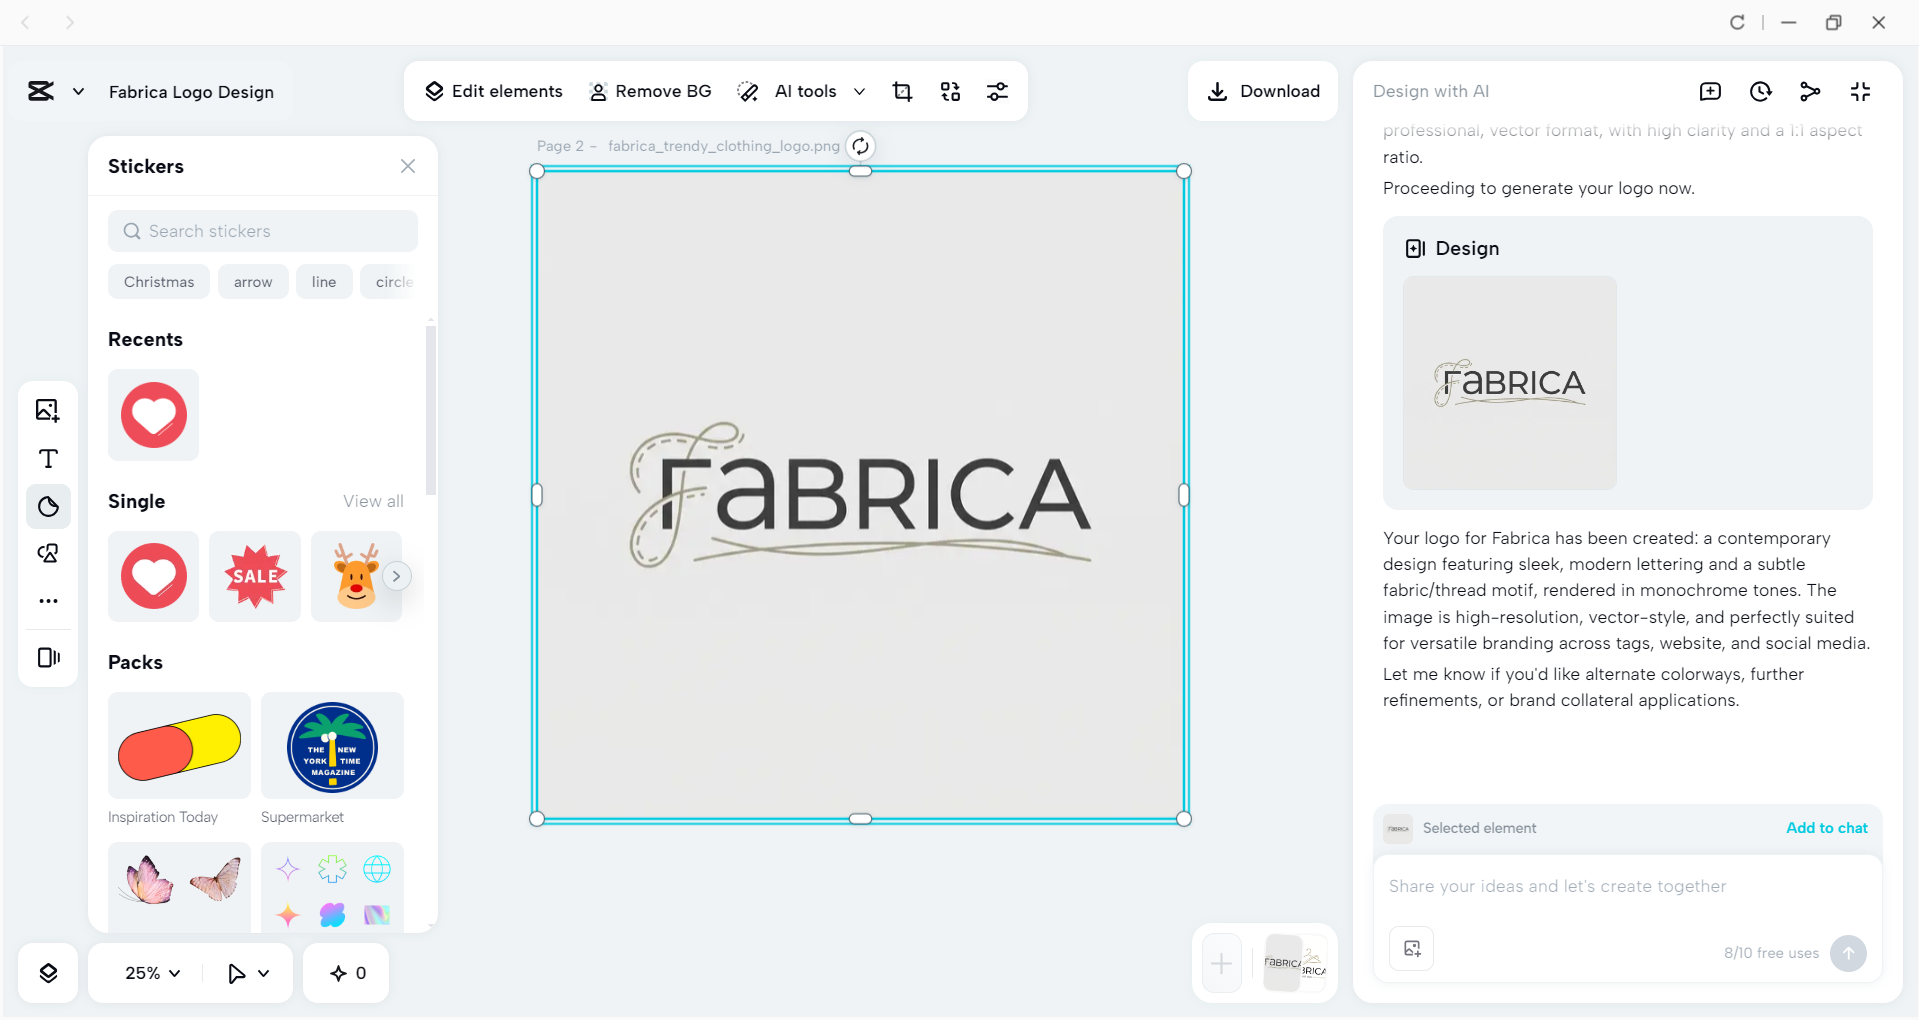
Task: Click the heart sticker under Recents
Action: 153,415
